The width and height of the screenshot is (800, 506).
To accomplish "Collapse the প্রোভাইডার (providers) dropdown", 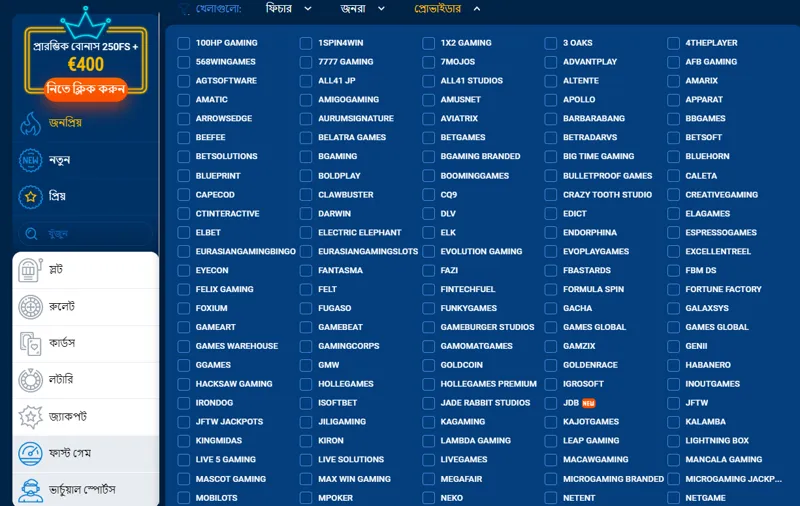I will [x=447, y=9].
